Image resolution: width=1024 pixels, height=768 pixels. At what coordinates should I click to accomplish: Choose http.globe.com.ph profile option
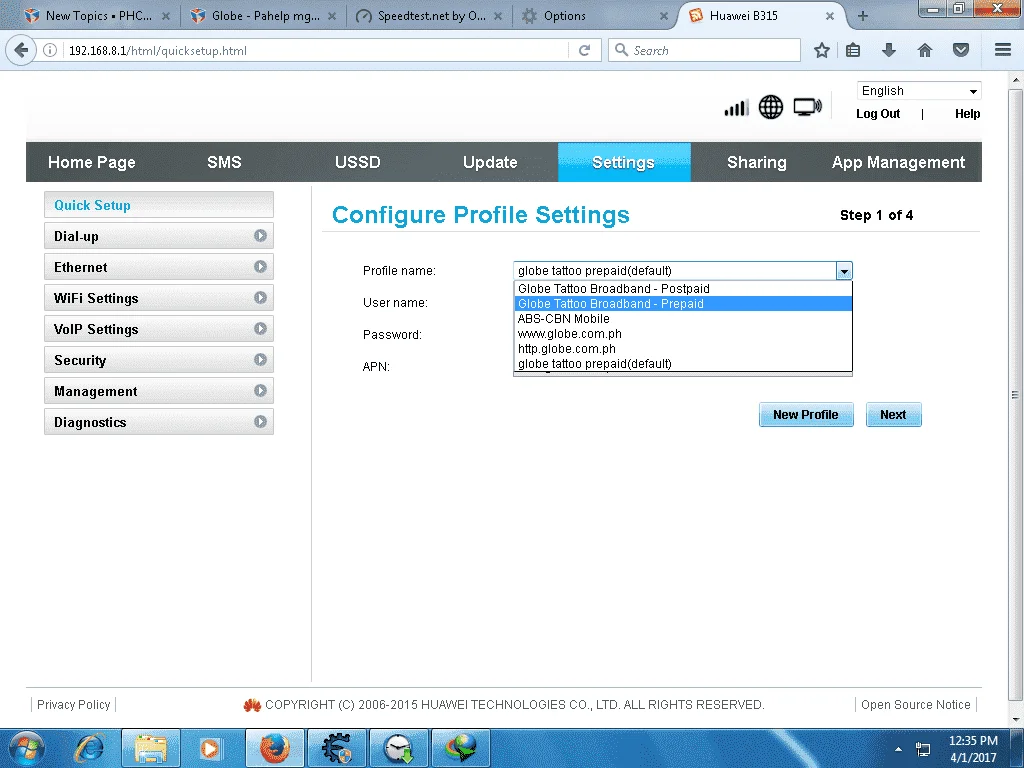683,349
